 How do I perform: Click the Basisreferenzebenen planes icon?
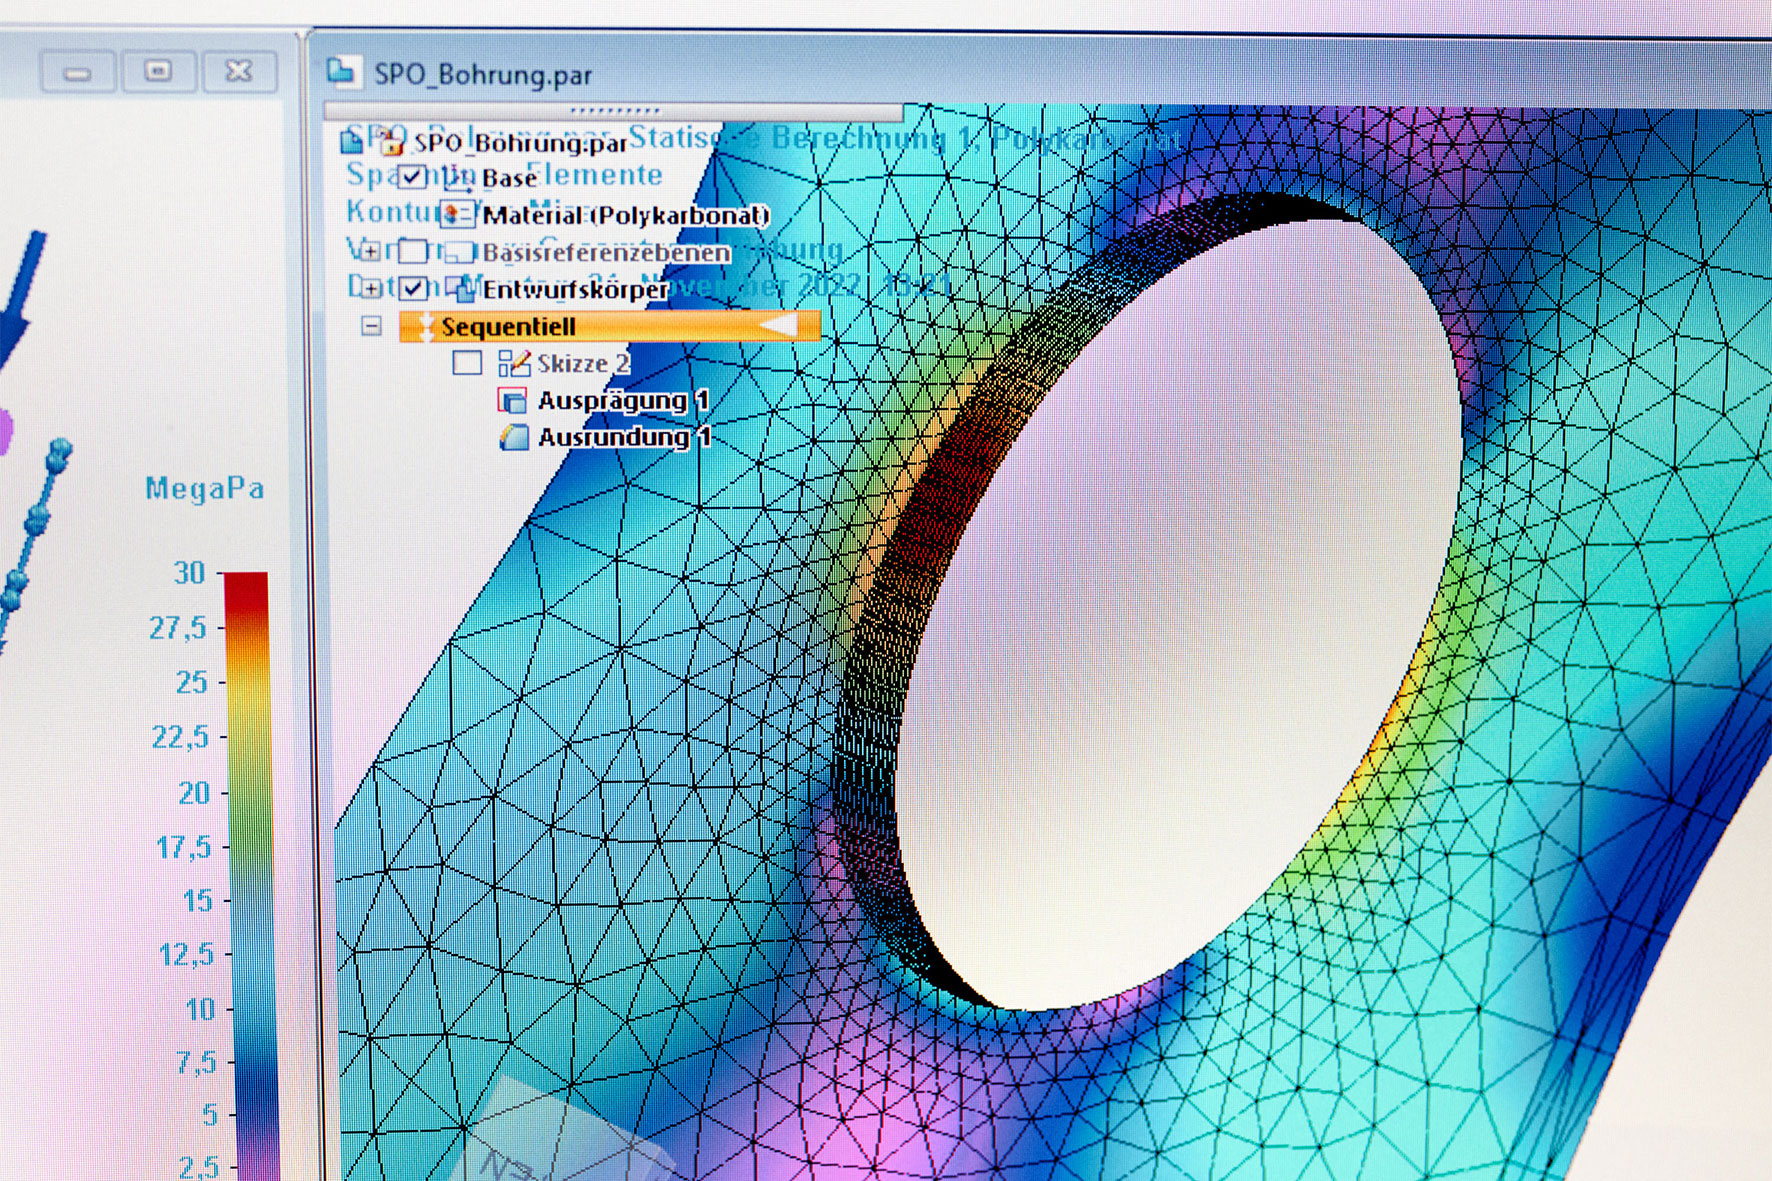459,252
